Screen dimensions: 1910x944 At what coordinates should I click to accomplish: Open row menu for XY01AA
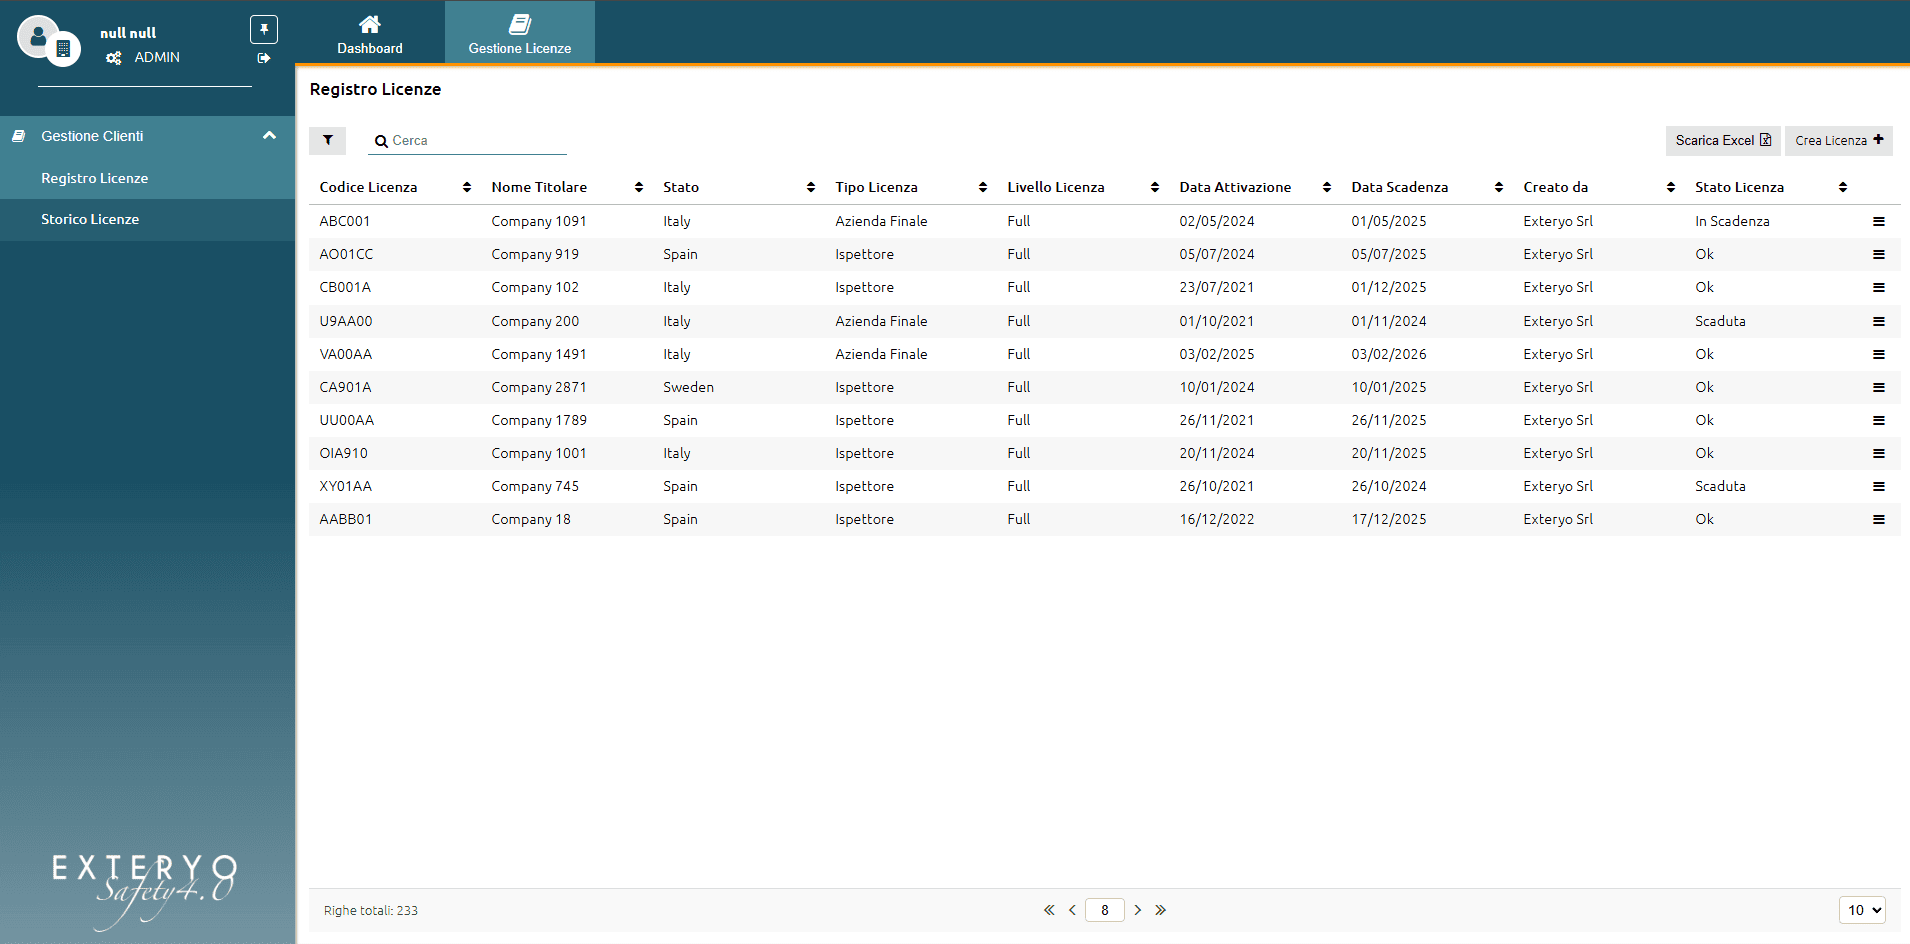[1879, 486]
